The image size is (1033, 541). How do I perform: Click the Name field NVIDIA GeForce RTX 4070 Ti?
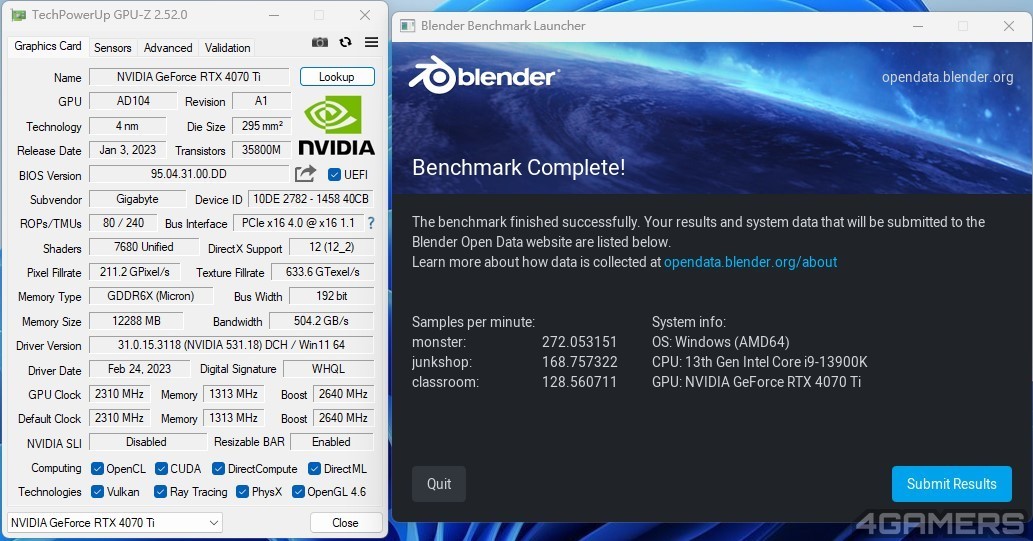(x=189, y=76)
